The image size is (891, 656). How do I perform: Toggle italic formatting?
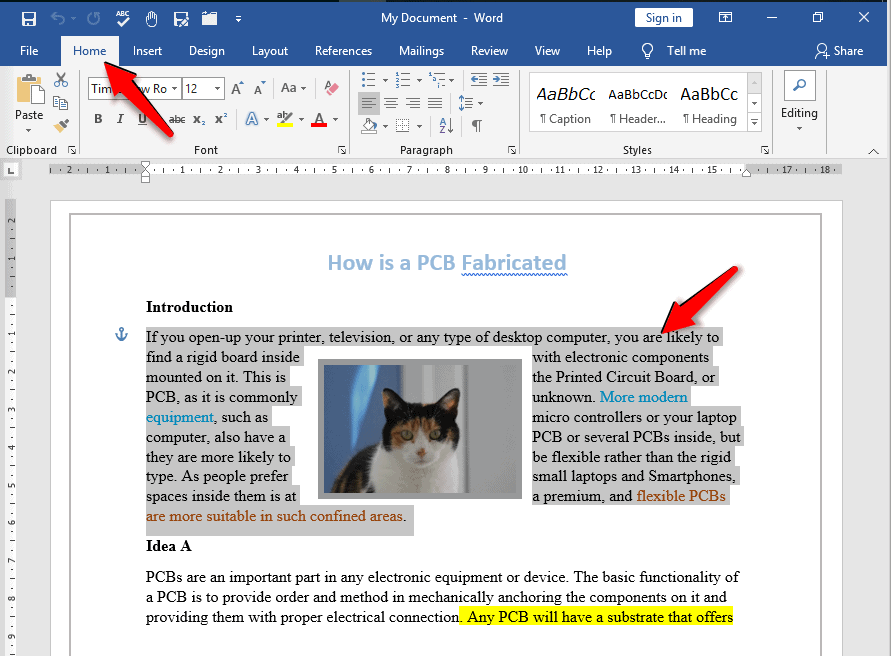point(120,119)
